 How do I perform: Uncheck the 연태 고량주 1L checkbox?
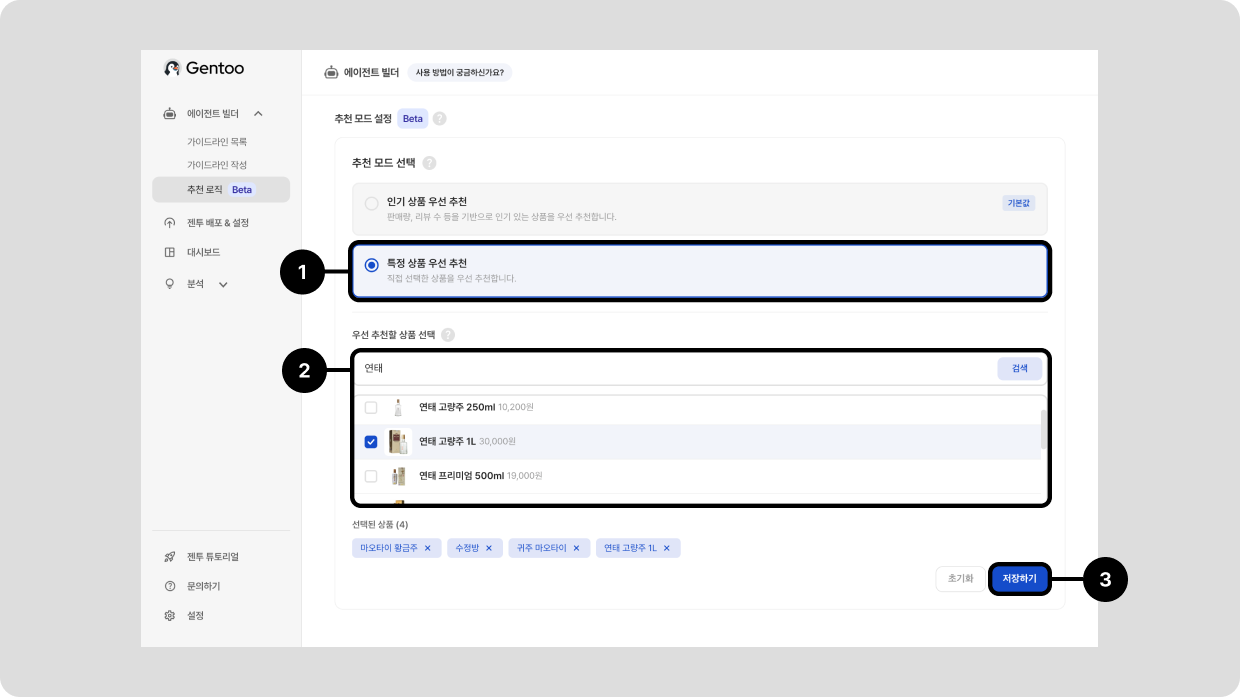[x=371, y=441]
